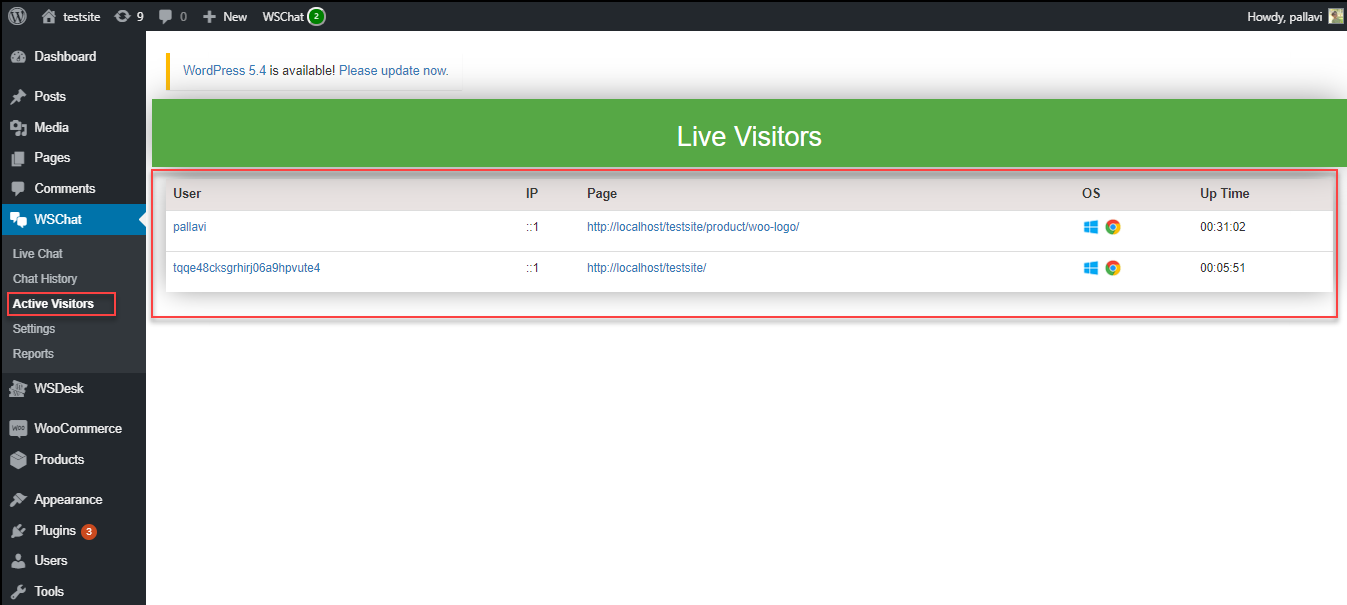Click the green WSChat notification badge
1347x605 pixels.
tap(316, 16)
